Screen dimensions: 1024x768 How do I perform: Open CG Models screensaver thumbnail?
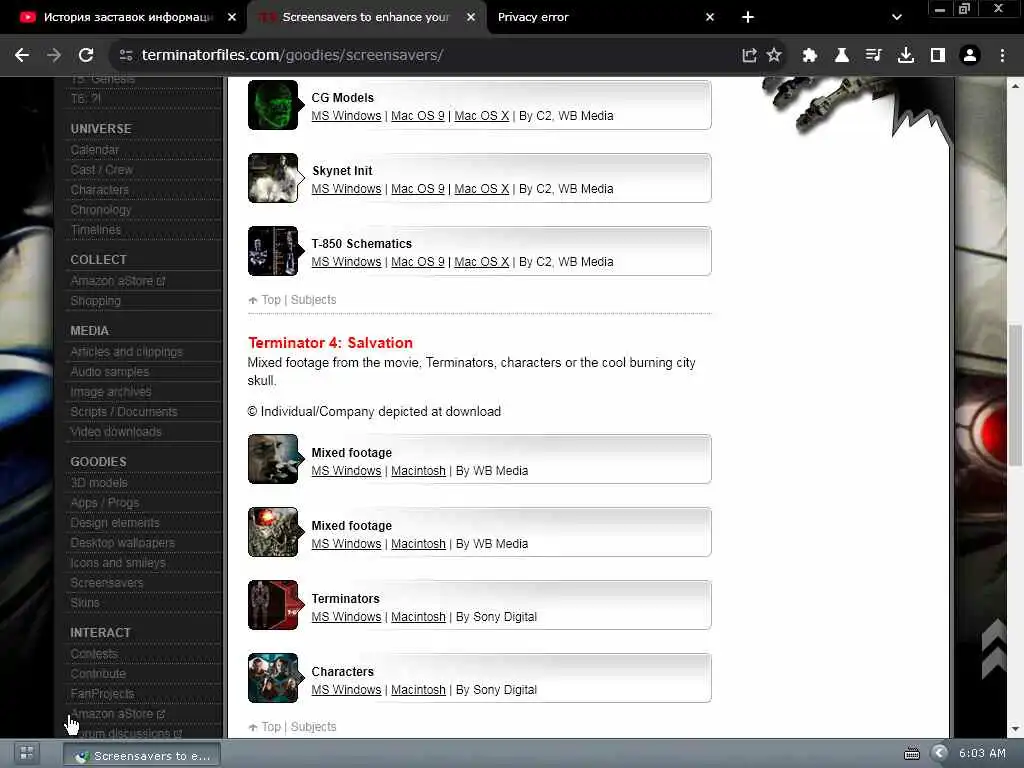click(x=273, y=105)
